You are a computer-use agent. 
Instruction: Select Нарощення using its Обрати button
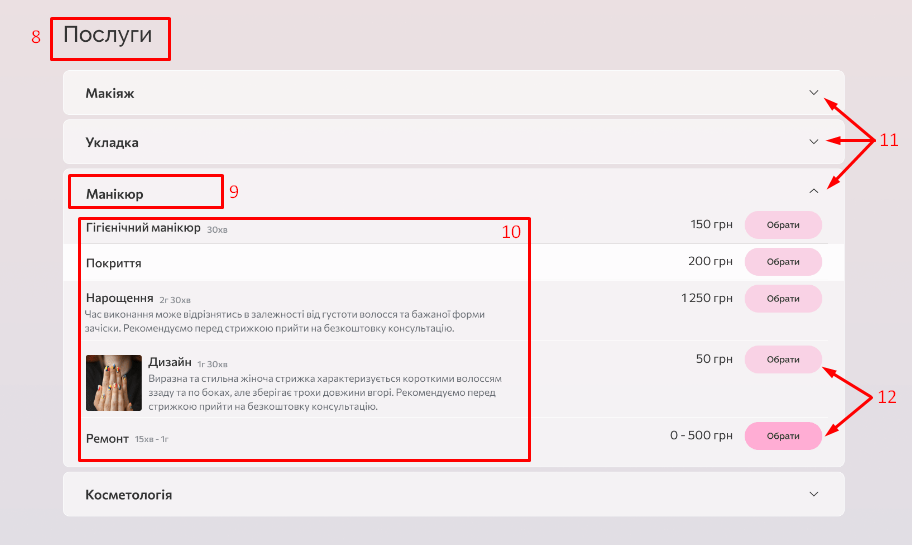[x=783, y=298]
